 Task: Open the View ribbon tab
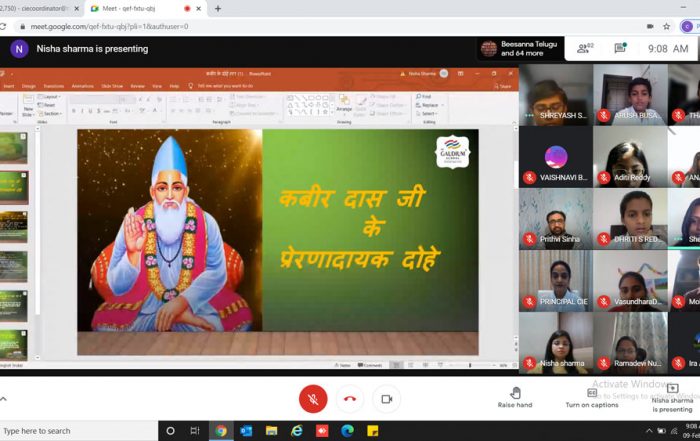[x=157, y=86]
